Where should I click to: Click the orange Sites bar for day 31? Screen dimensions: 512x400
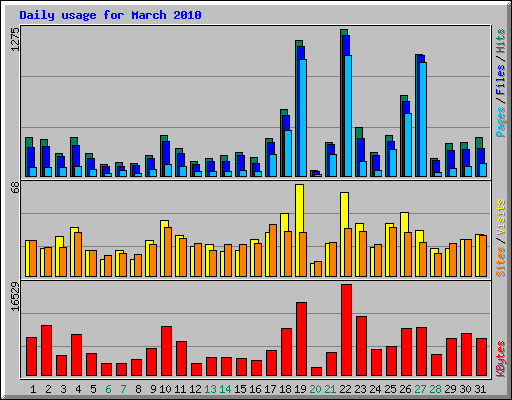coord(483,256)
